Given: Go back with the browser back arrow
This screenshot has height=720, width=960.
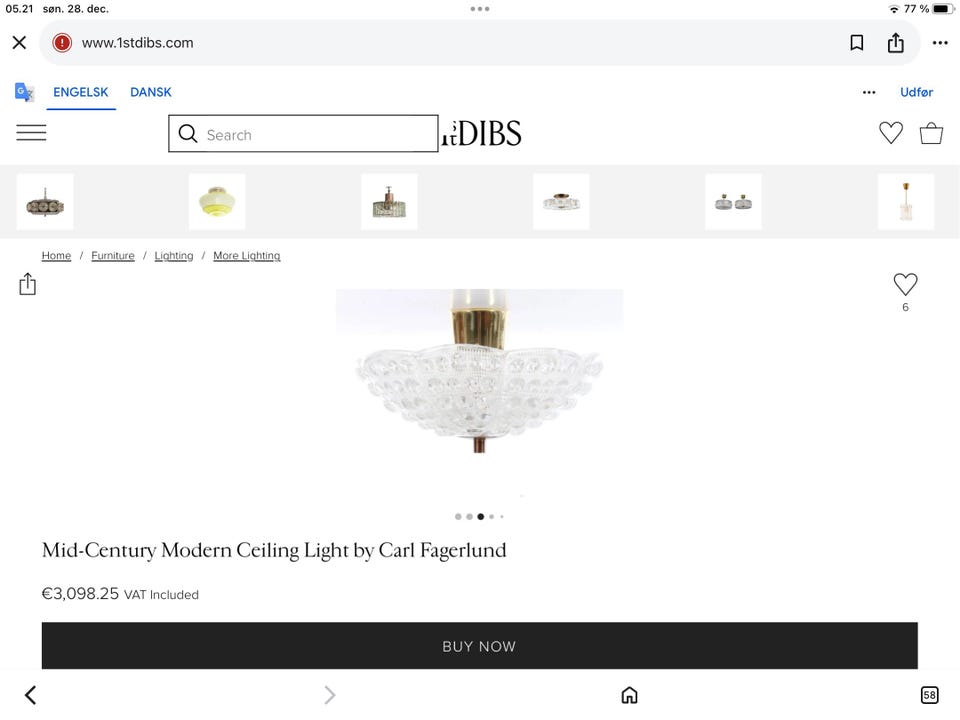Looking at the screenshot, I should click(31, 695).
